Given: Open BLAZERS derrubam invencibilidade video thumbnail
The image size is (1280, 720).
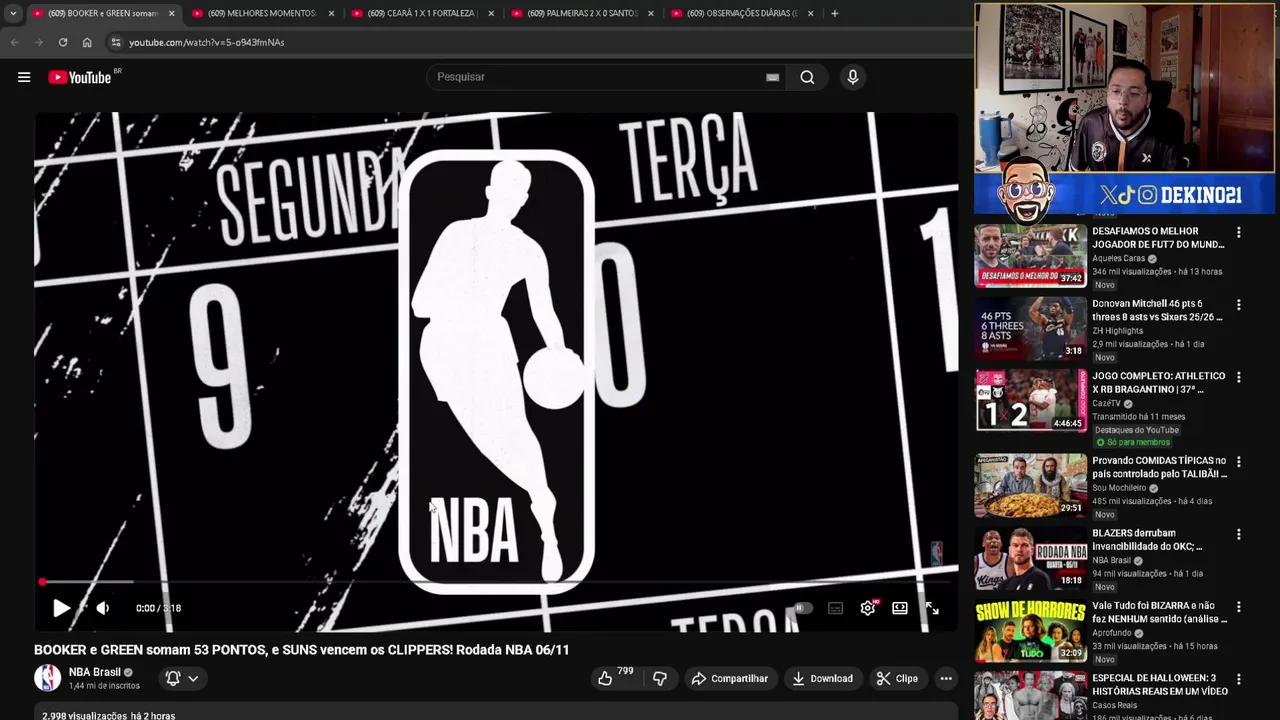Looking at the screenshot, I should pos(1031,558).
